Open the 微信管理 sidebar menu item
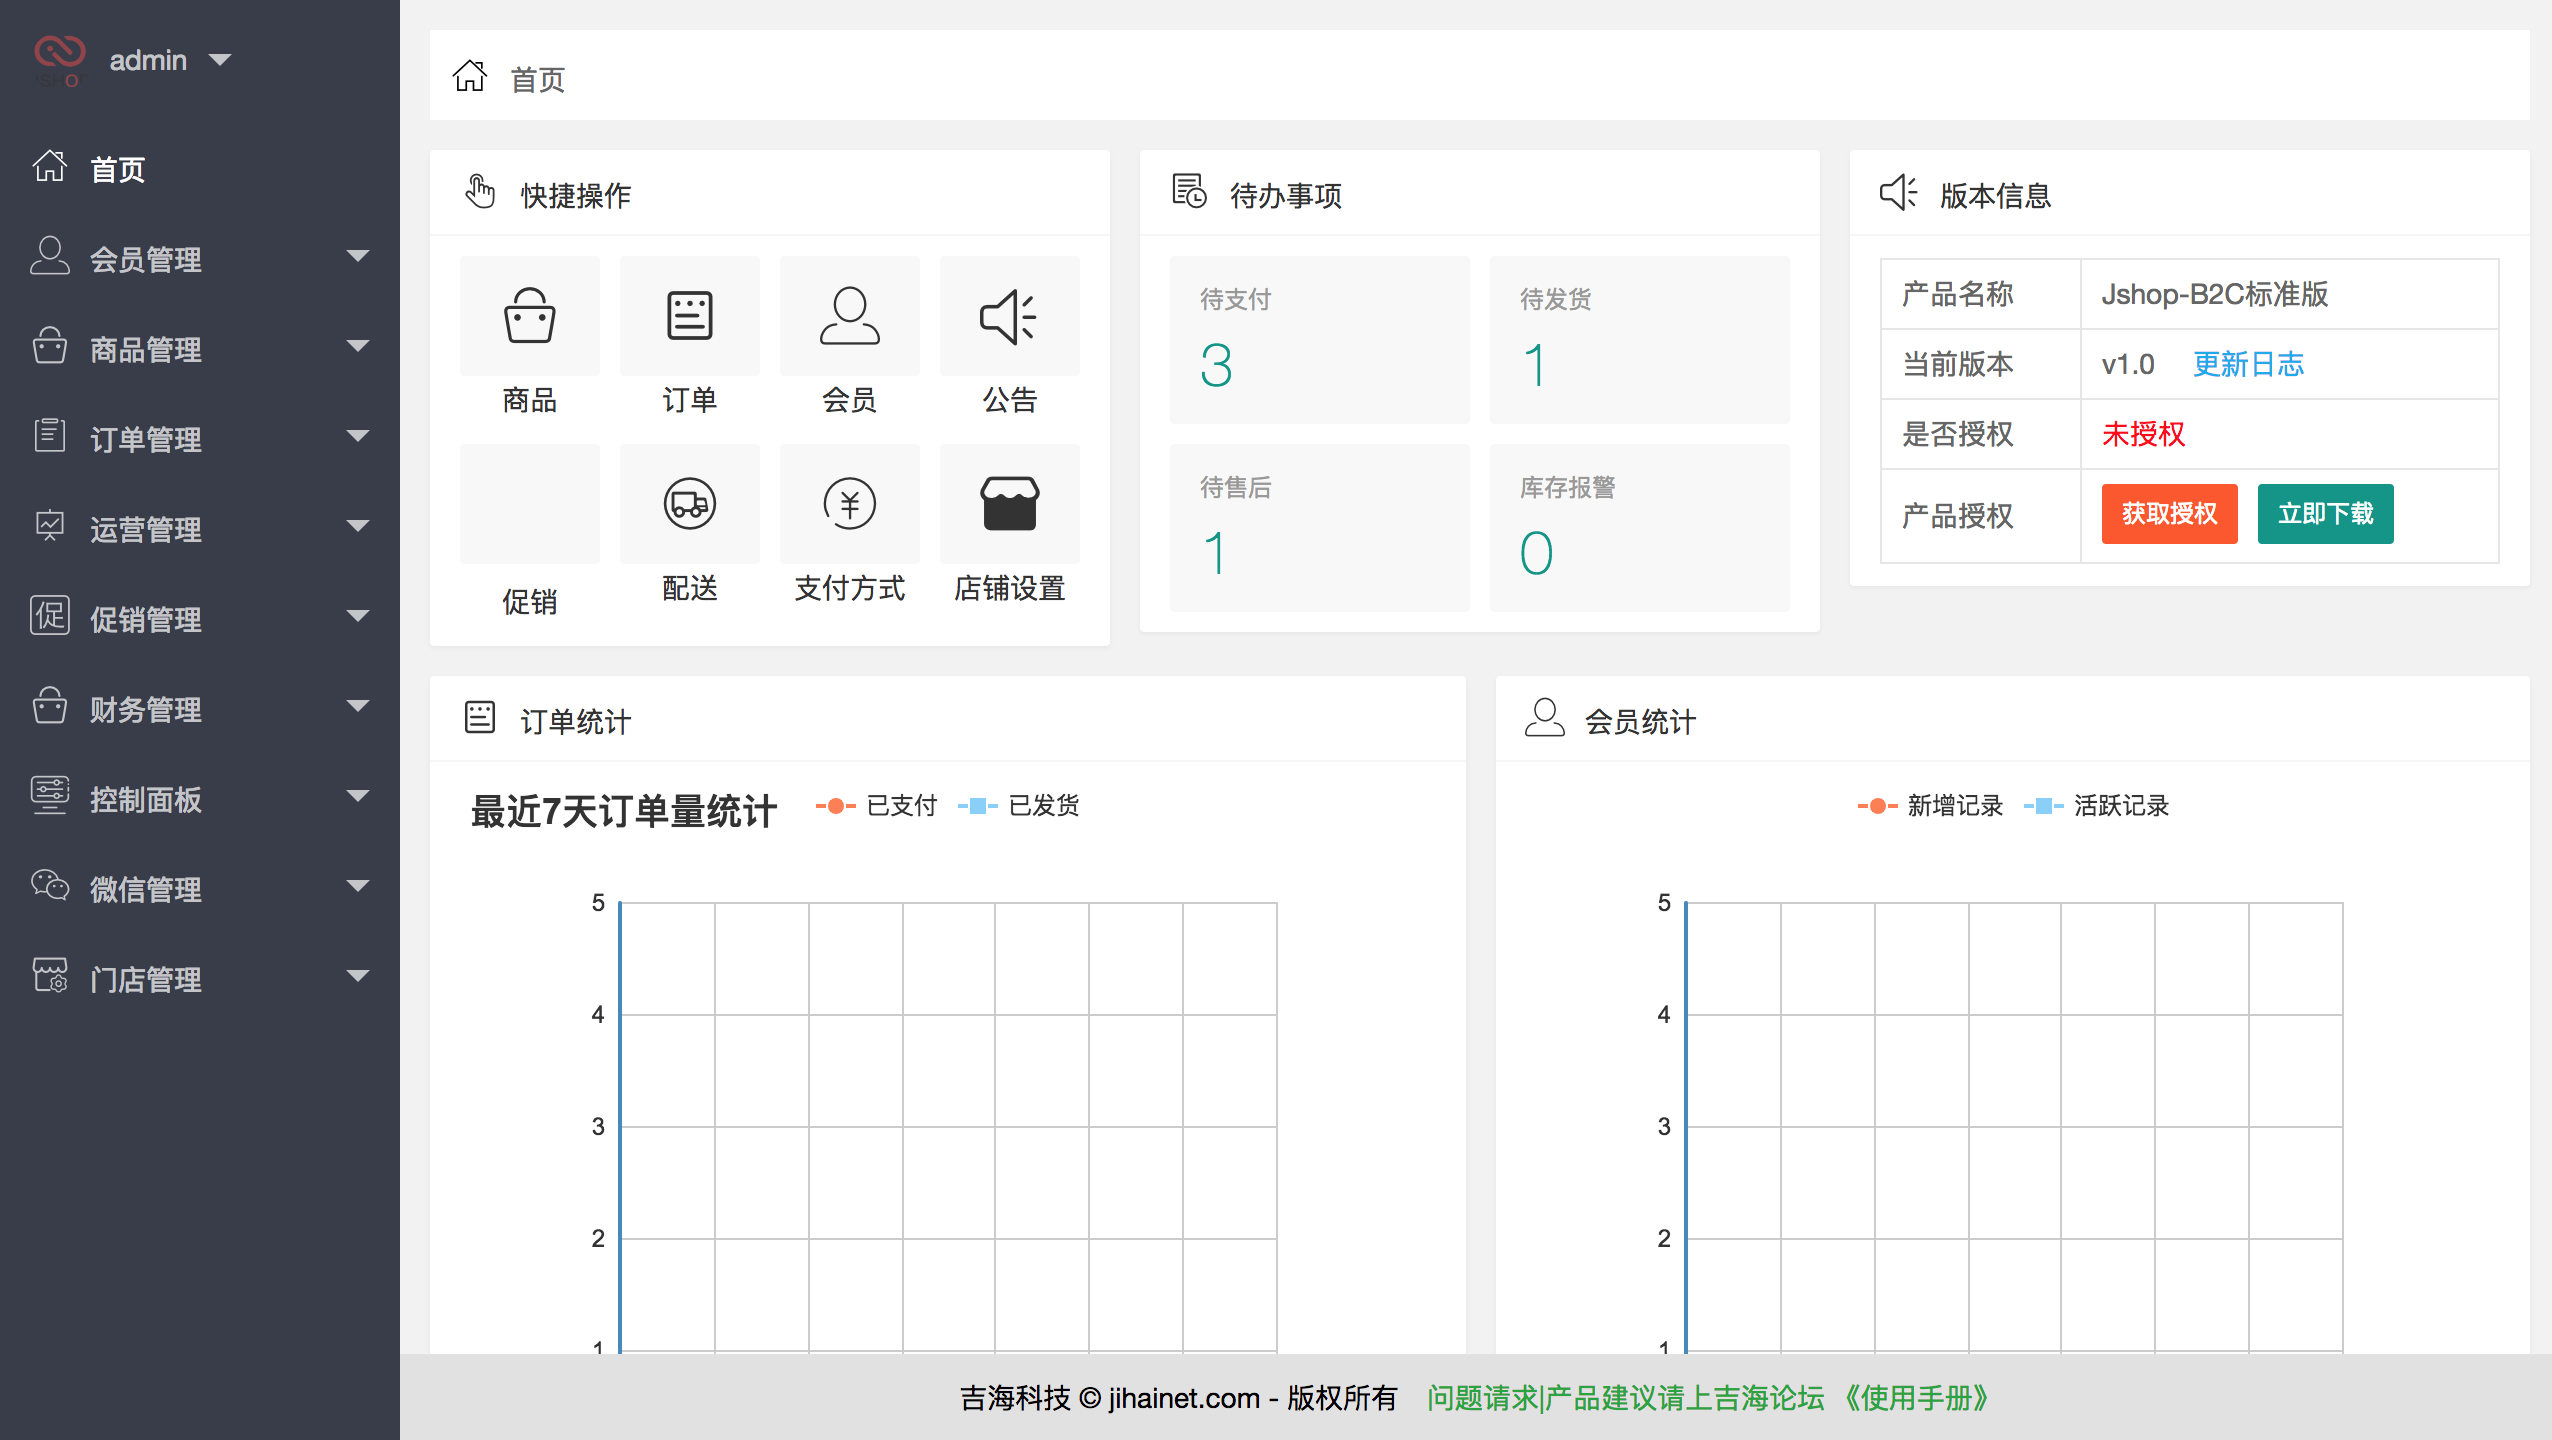This screenshot has width=2552, height=1440. 200,889
